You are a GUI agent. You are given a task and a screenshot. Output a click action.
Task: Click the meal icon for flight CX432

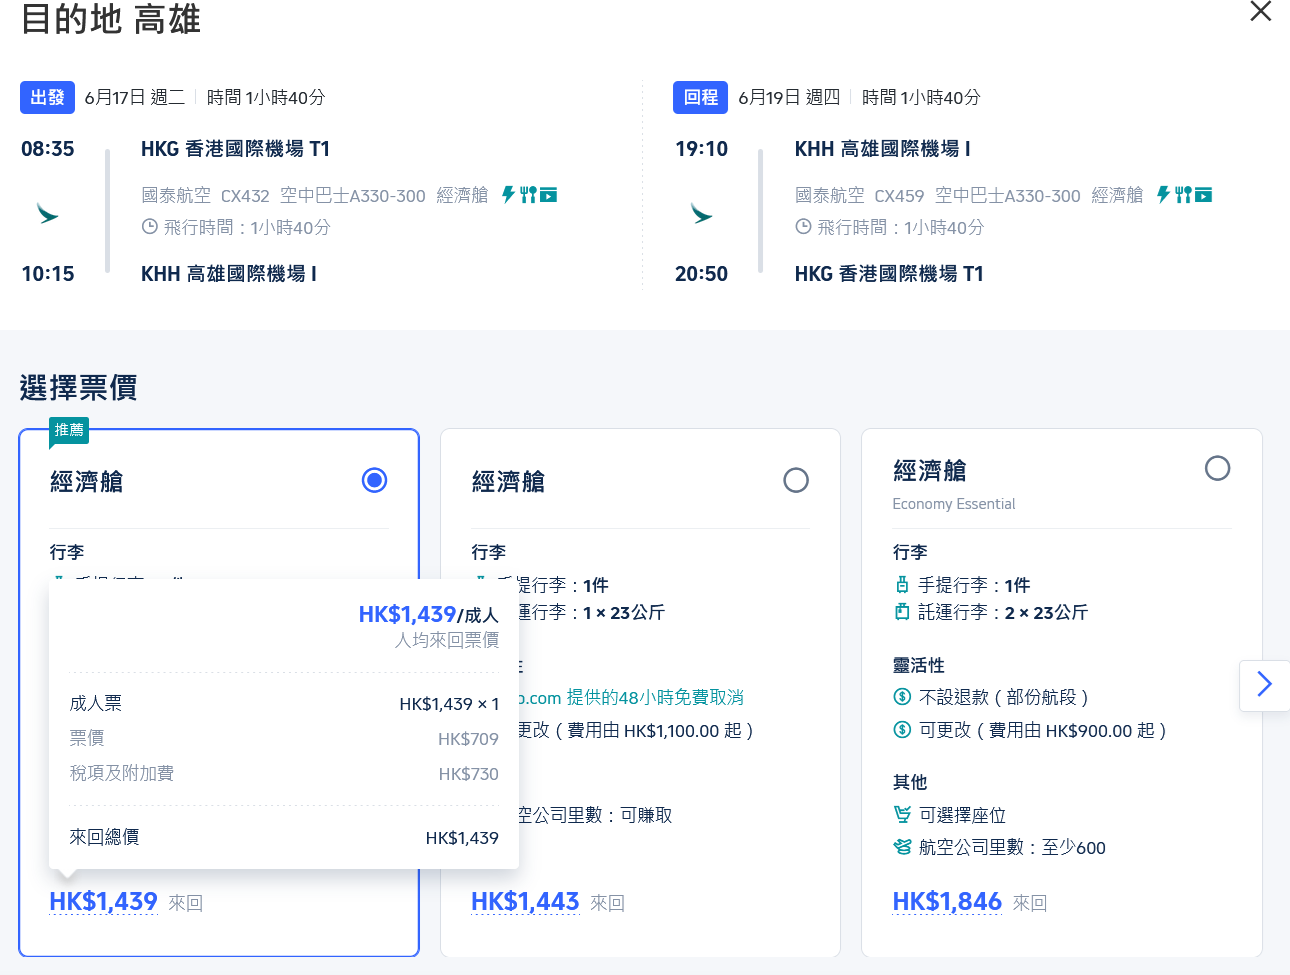click(528, 195)
